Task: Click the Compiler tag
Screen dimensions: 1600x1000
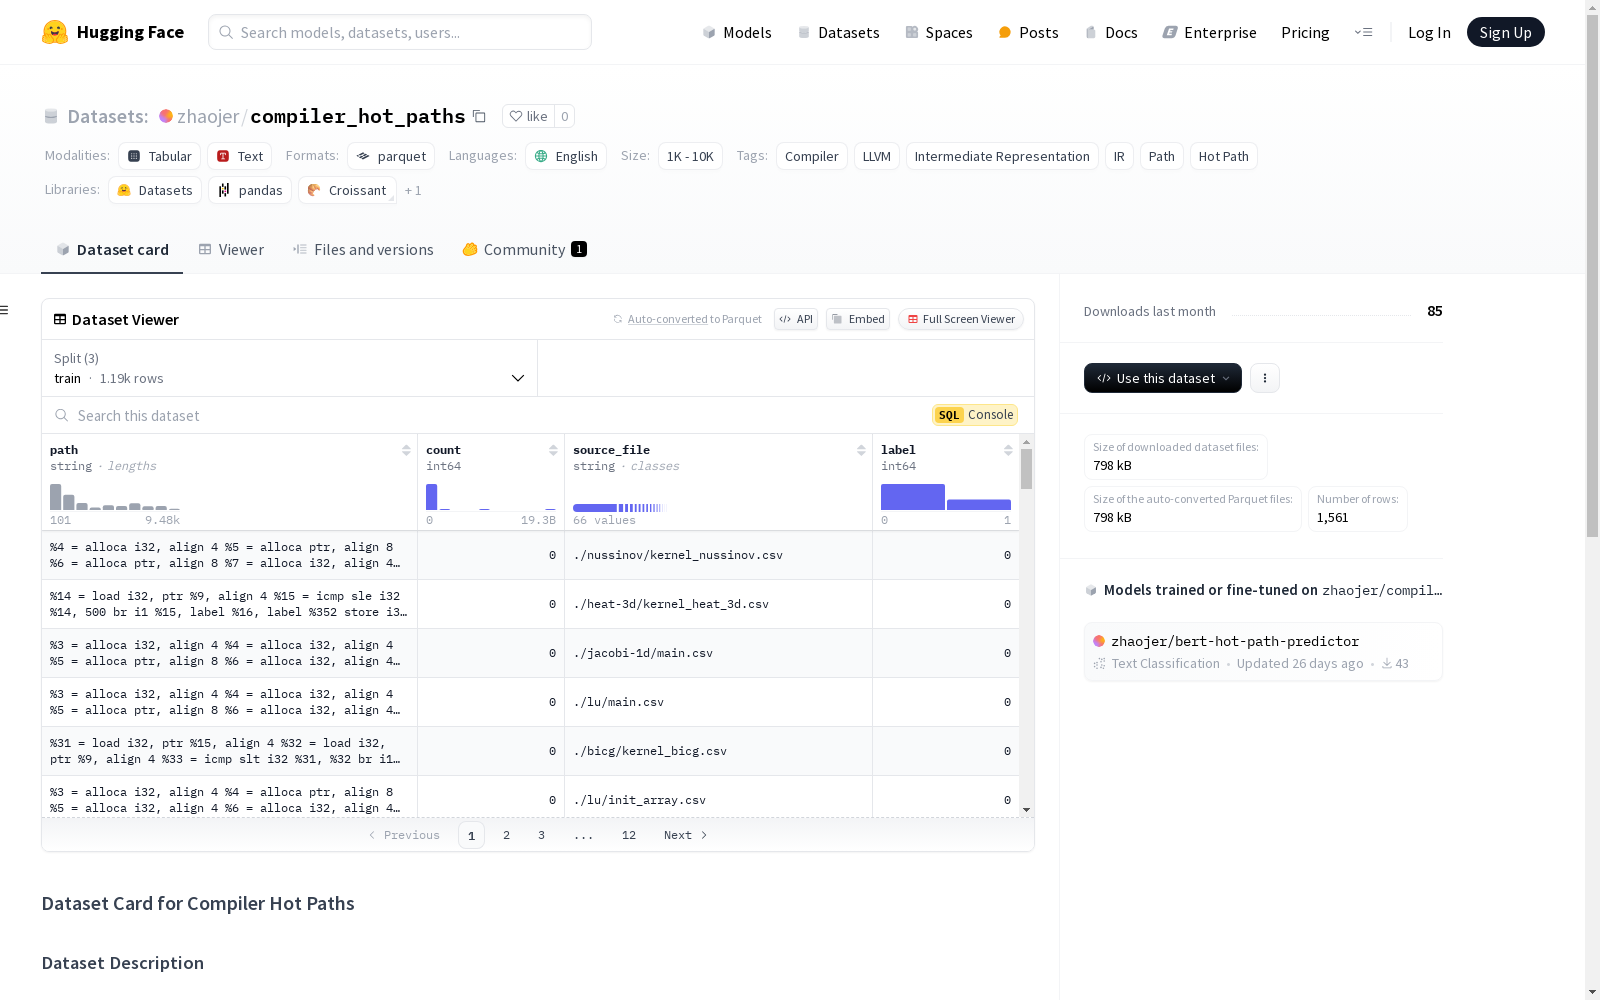Action: (x=812, y=156)
